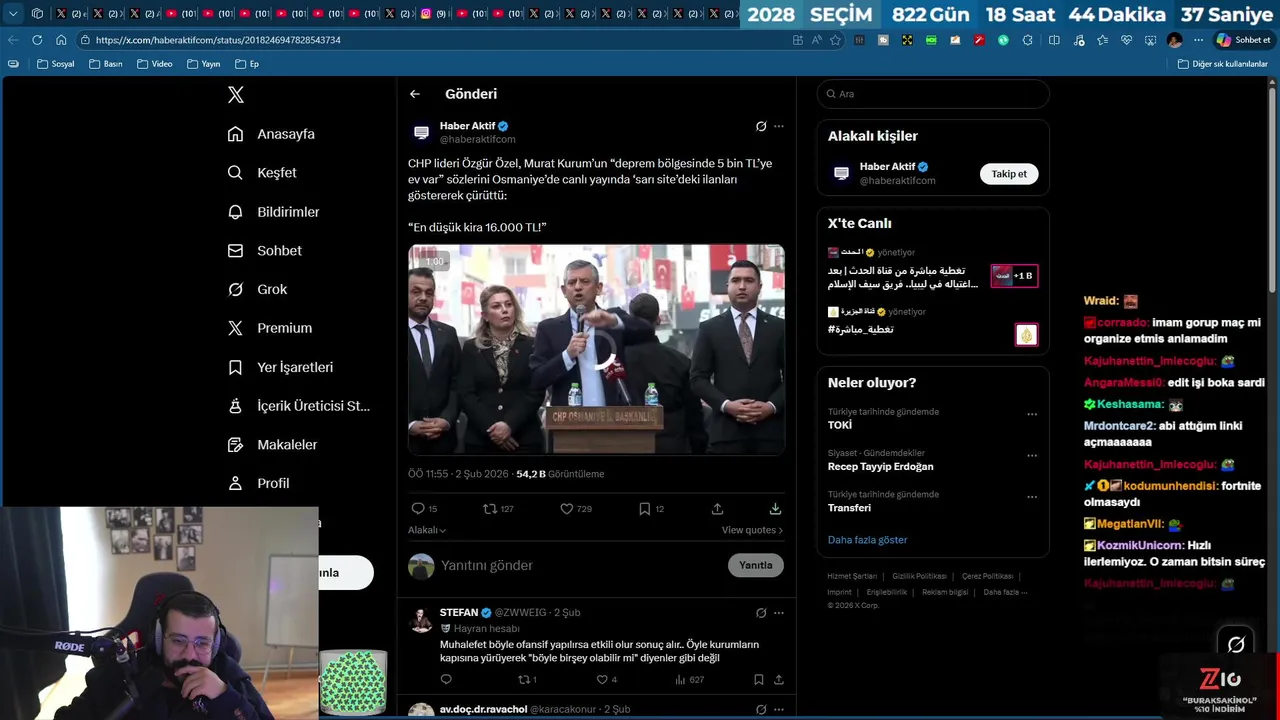
Task: Open Hizmet Şartları link
Action: pyautogui.click(x=852, y=576)
